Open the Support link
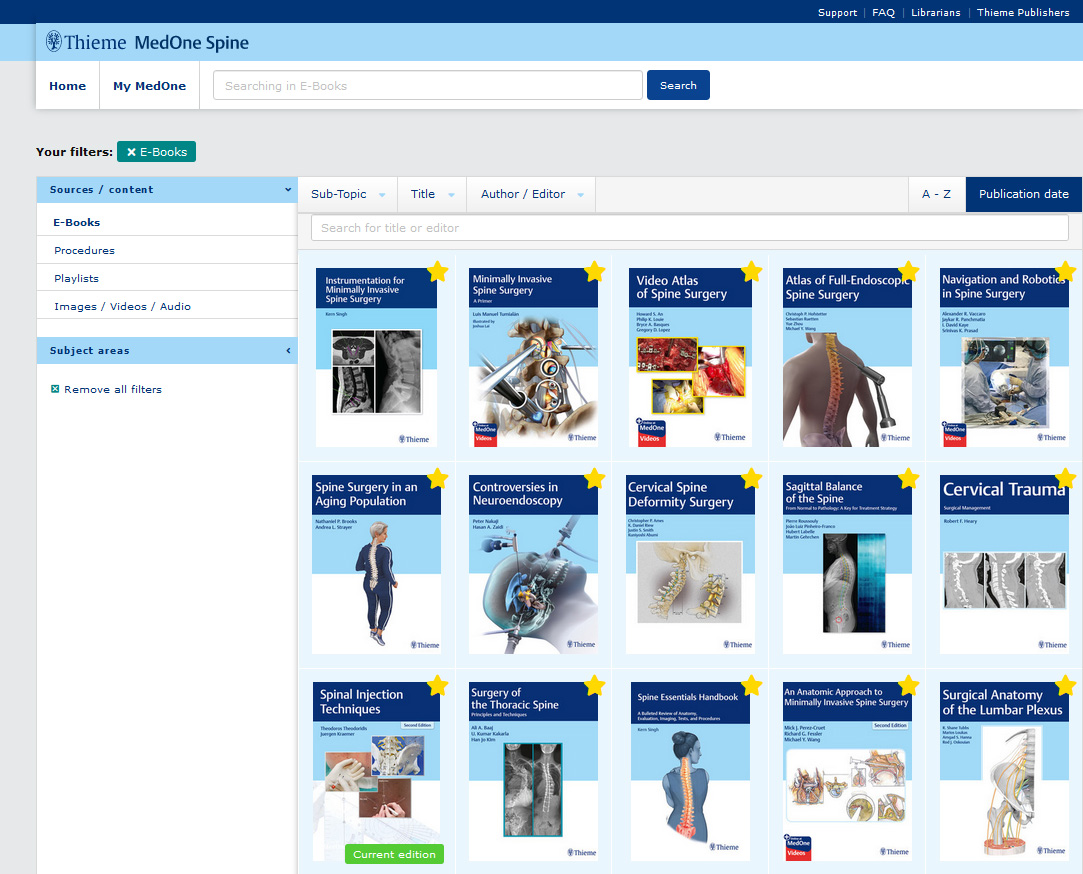The image size is (1083, 874). click(837, 12)
